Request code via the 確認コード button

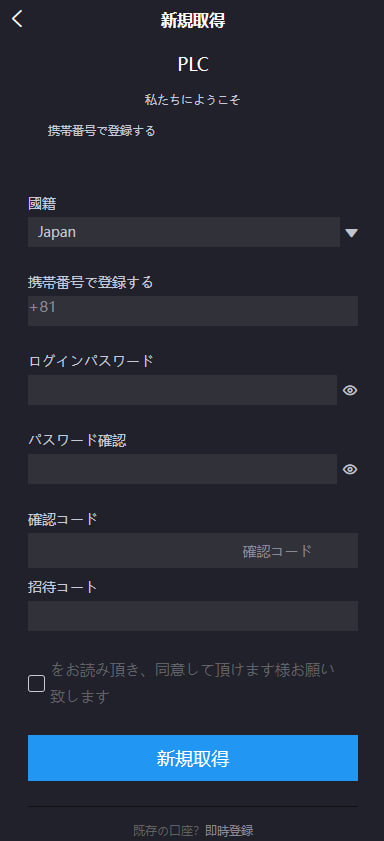[x=277, y=551]
